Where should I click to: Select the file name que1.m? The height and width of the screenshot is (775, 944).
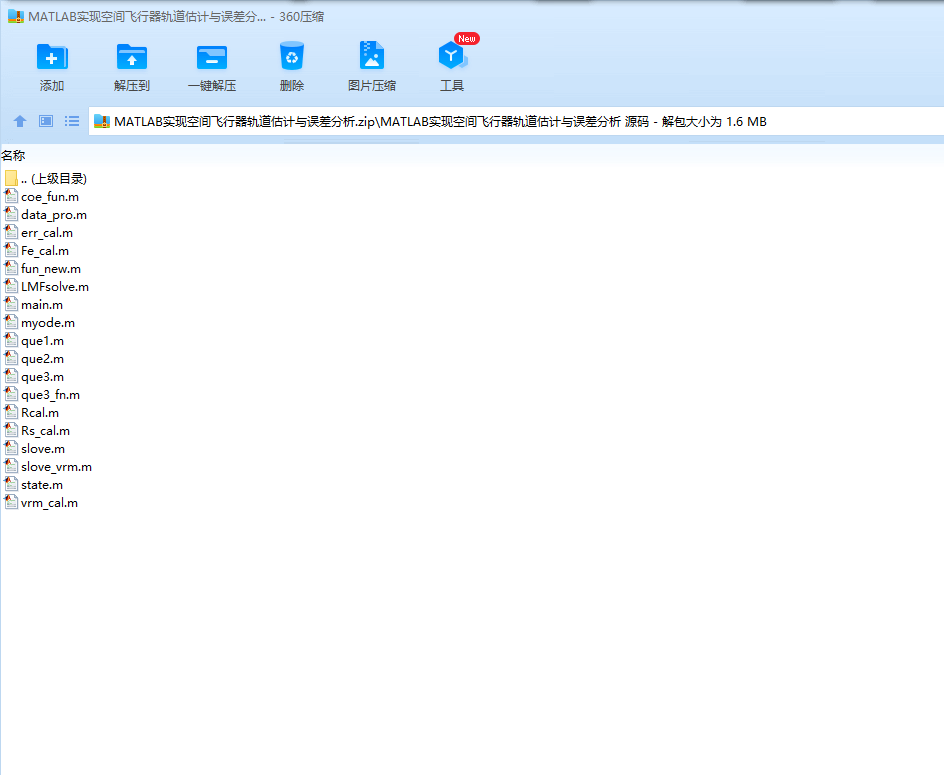coord(43,341)
